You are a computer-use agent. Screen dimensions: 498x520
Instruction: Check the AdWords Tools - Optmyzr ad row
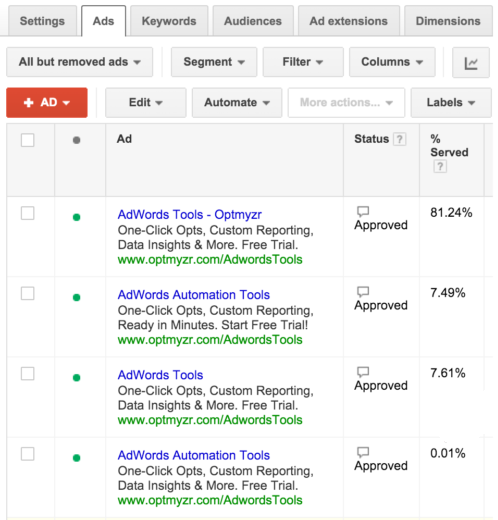point(27,213)
